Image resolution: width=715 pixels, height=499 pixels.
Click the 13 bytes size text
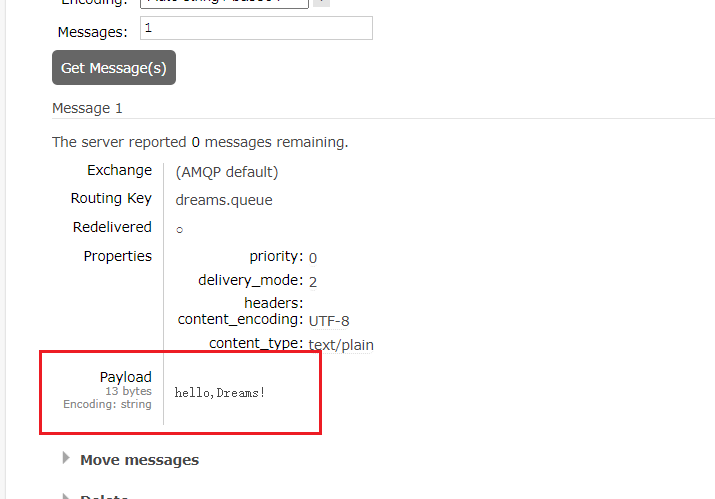click(x=129, y=391)
